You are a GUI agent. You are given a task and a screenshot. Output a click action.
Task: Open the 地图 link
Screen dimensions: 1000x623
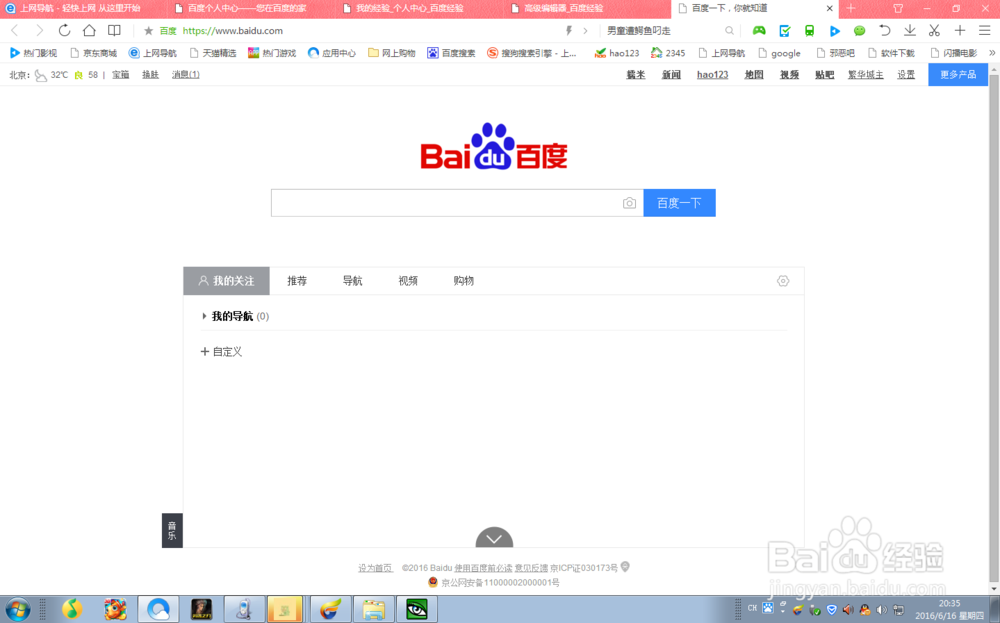754,75
